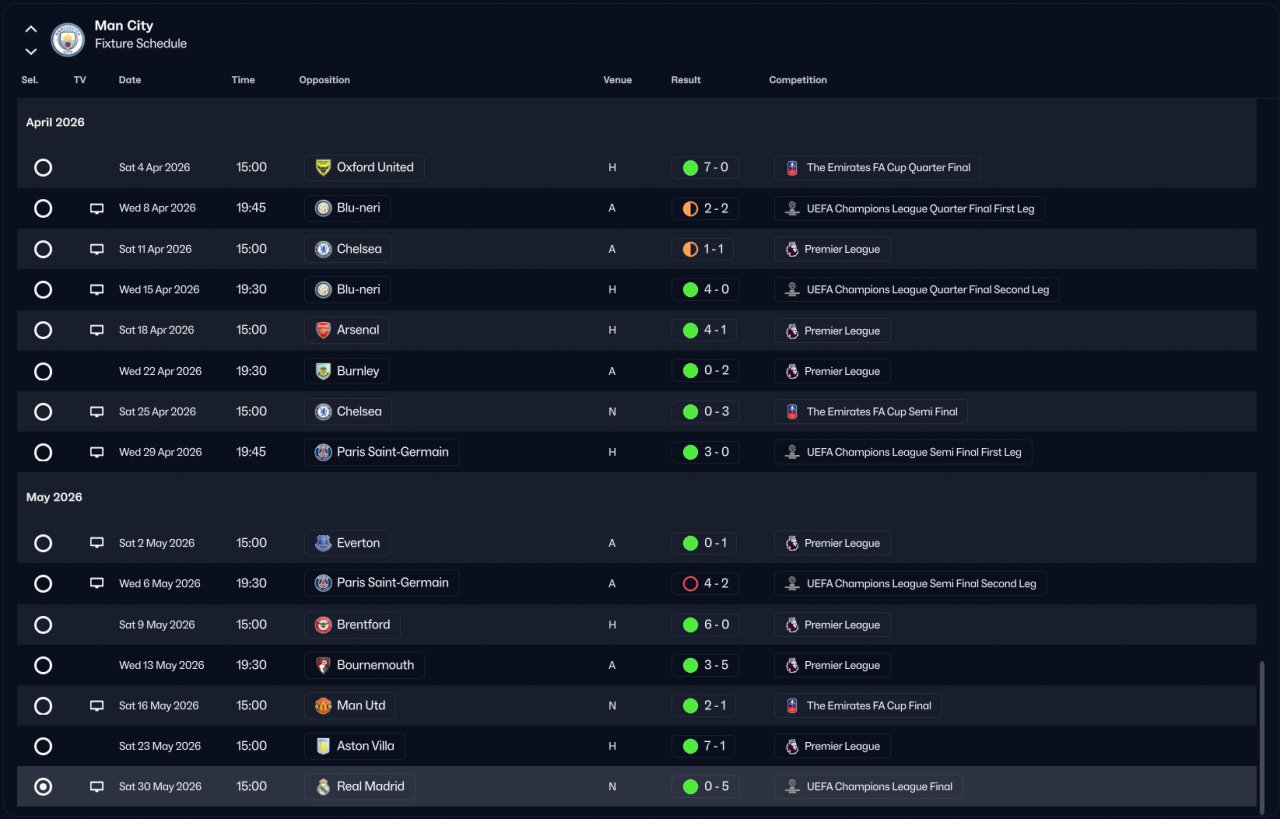The width and height of the screenshot is (1280, 819).
Task: Sort fixtures by the Date column header
Action: [x=130, y=80]
